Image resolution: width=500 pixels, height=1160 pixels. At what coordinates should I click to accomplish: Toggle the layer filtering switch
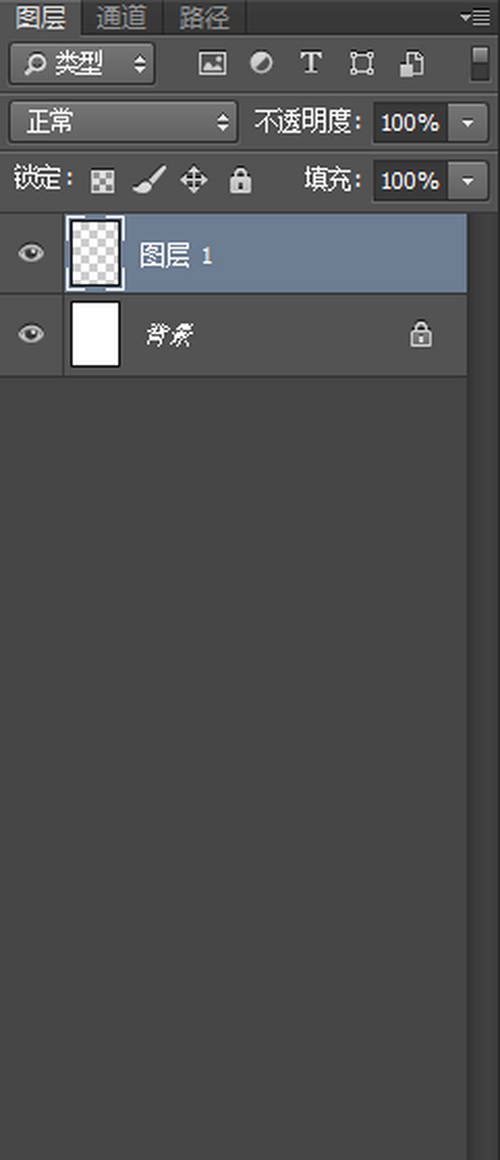point(479,64)
